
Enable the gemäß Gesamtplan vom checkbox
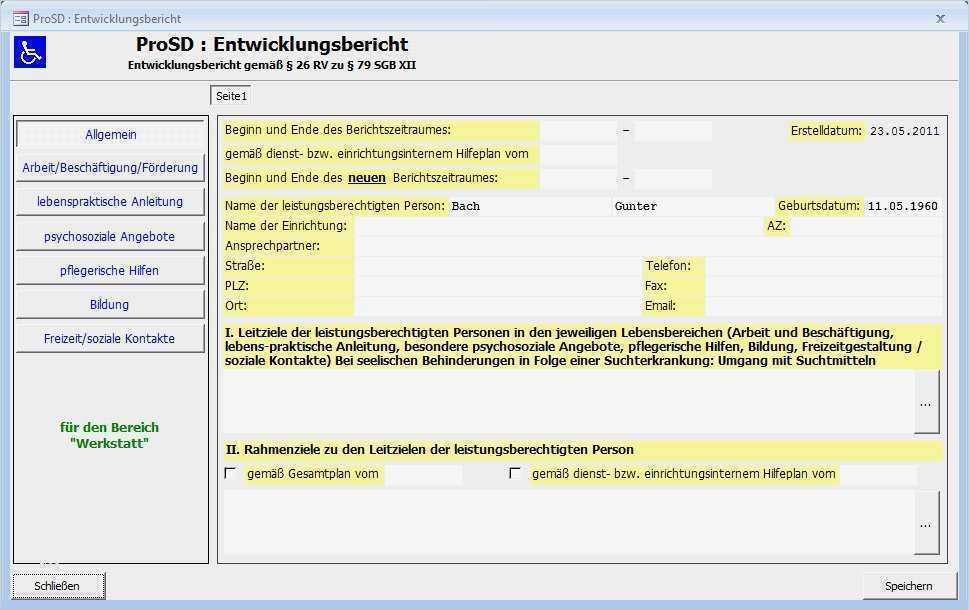click(231, 473)
